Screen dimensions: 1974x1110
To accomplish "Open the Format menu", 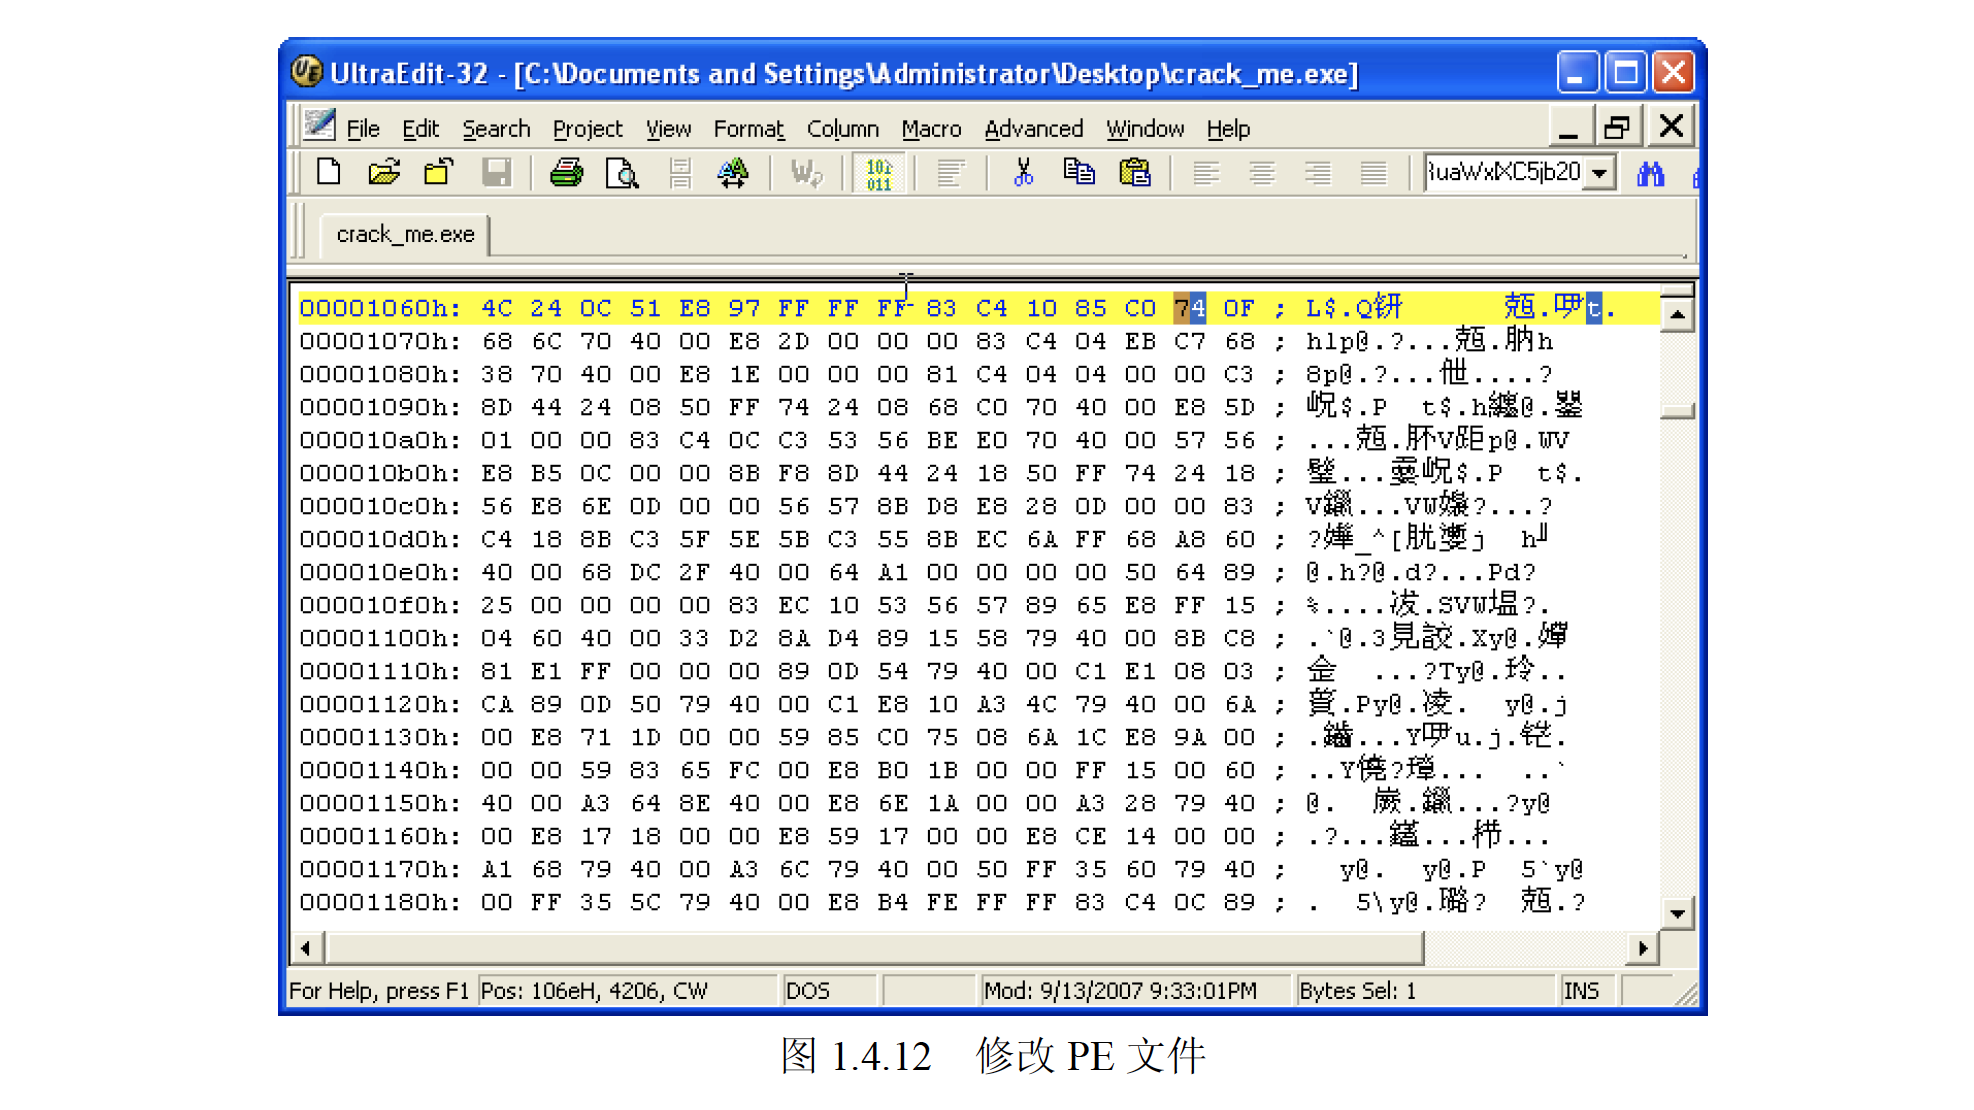I will coord(748,129).
